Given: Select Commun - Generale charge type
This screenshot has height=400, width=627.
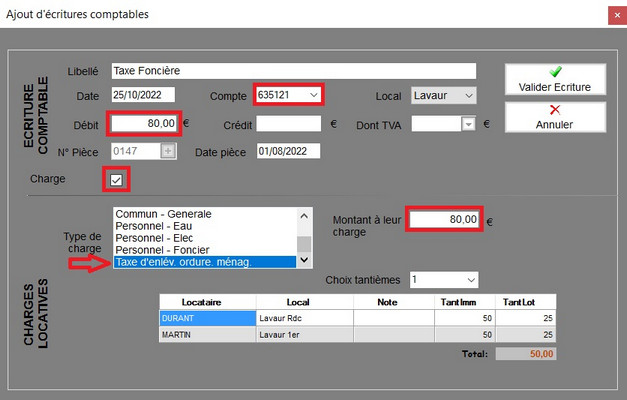Looking at the screenshot, I should tap(205, 214).
